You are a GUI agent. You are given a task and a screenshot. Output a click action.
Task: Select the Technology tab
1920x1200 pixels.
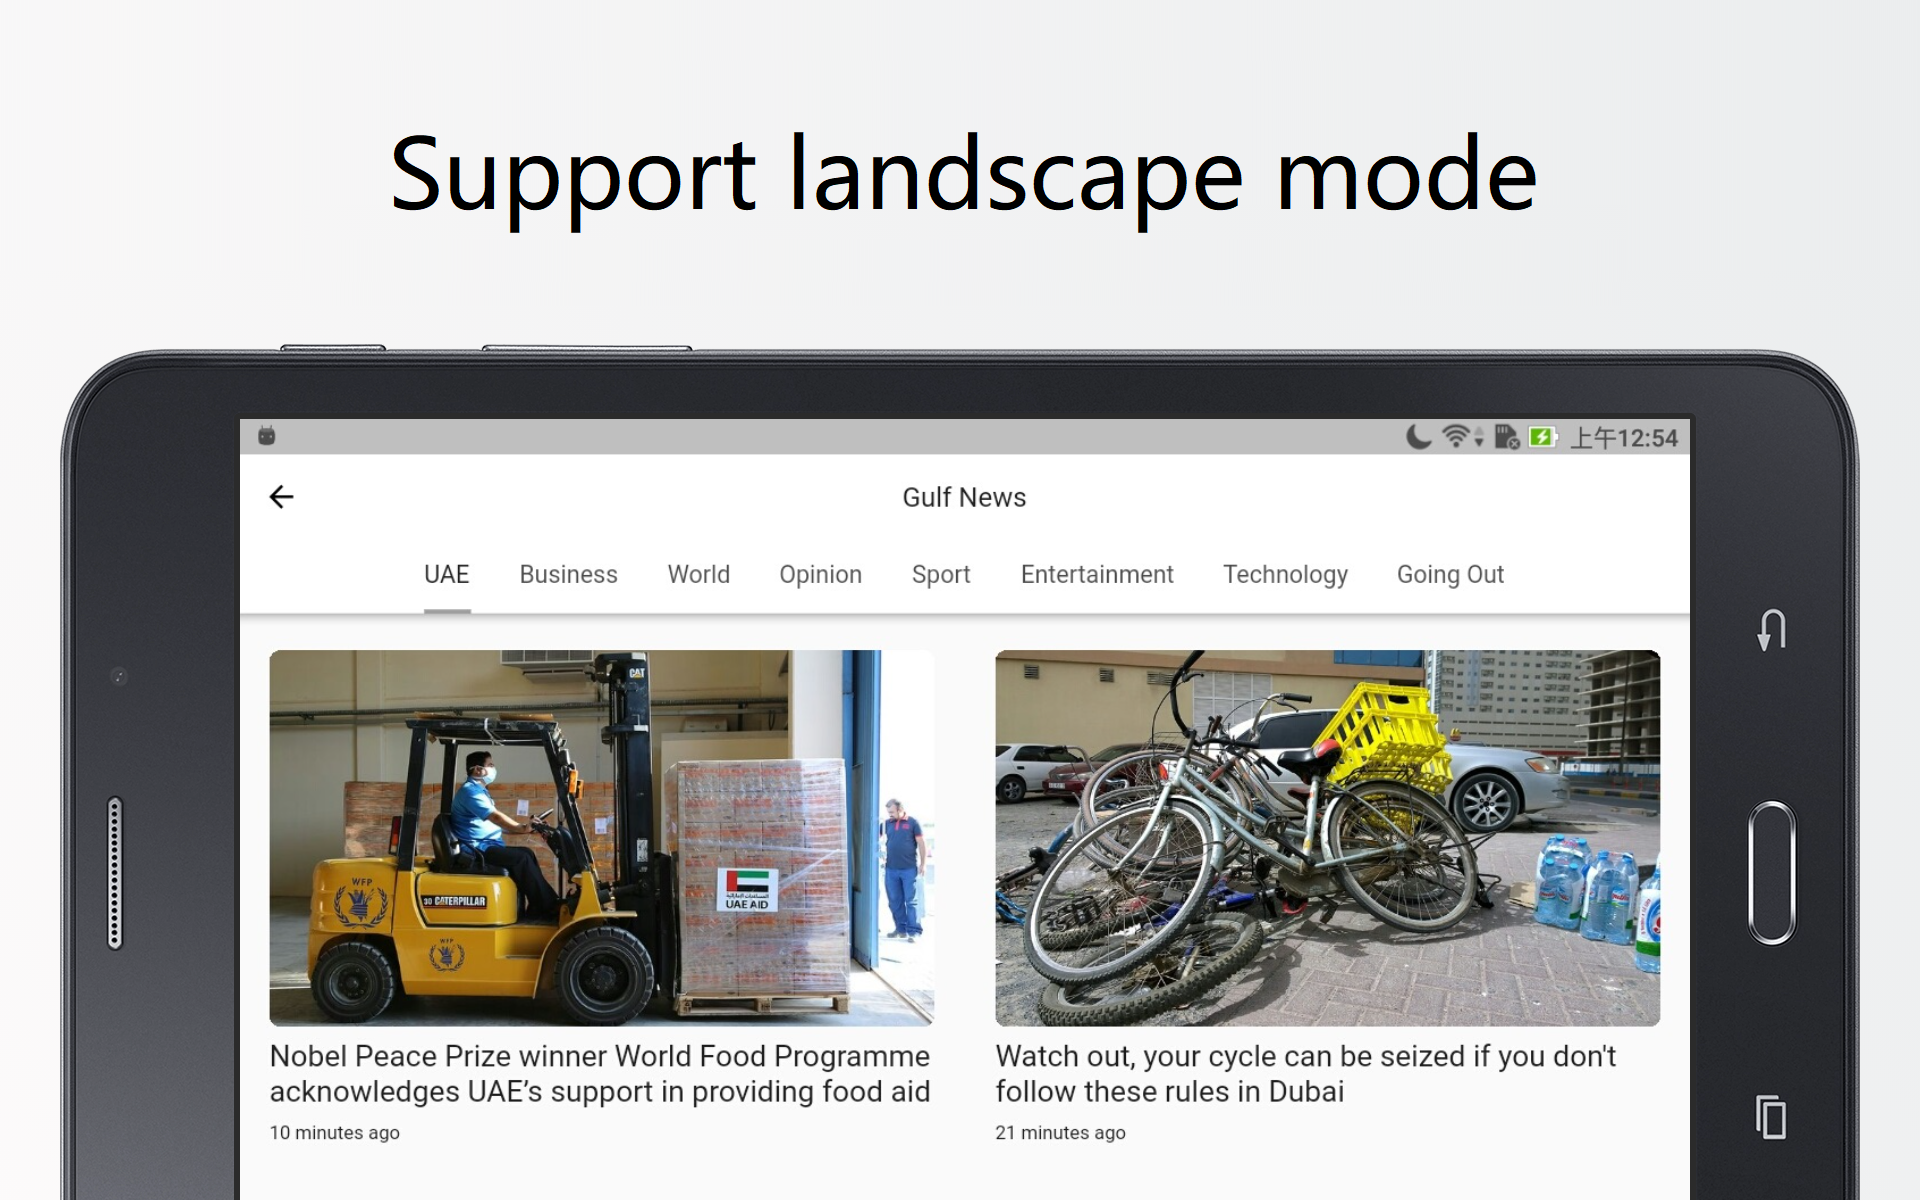coord(1285,575)
